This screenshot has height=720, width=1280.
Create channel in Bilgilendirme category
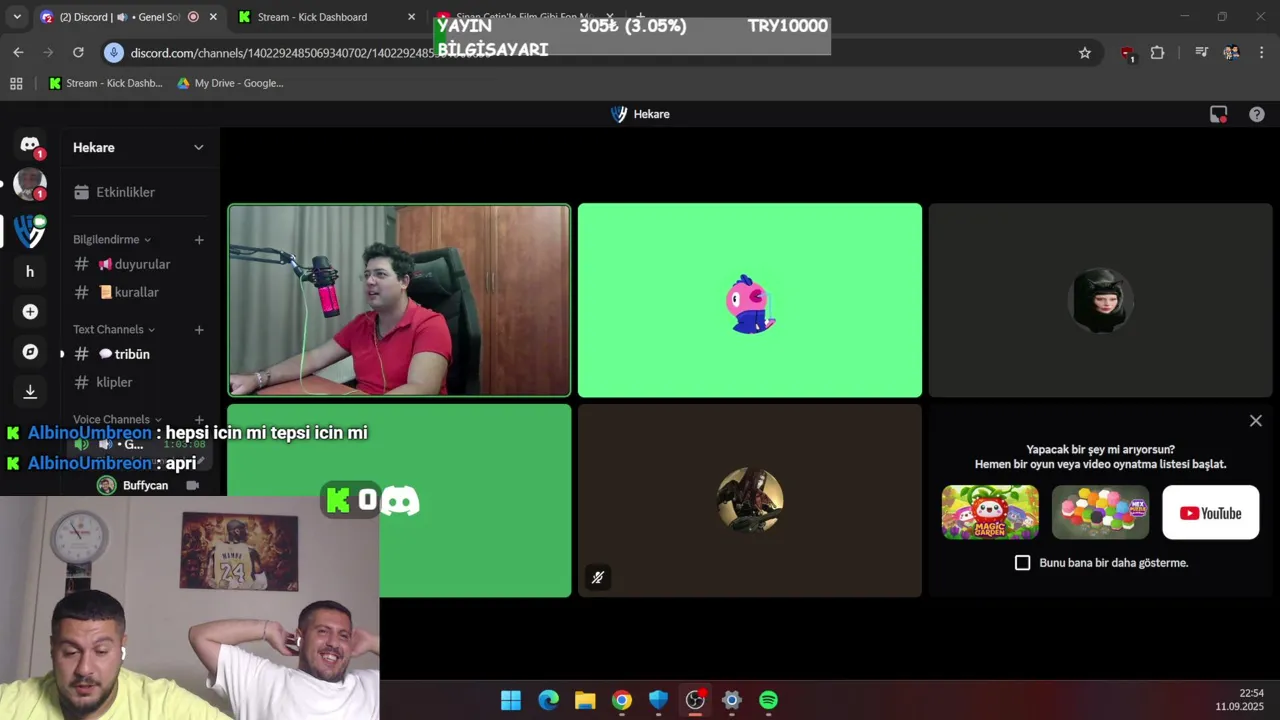tap(199, 240)
